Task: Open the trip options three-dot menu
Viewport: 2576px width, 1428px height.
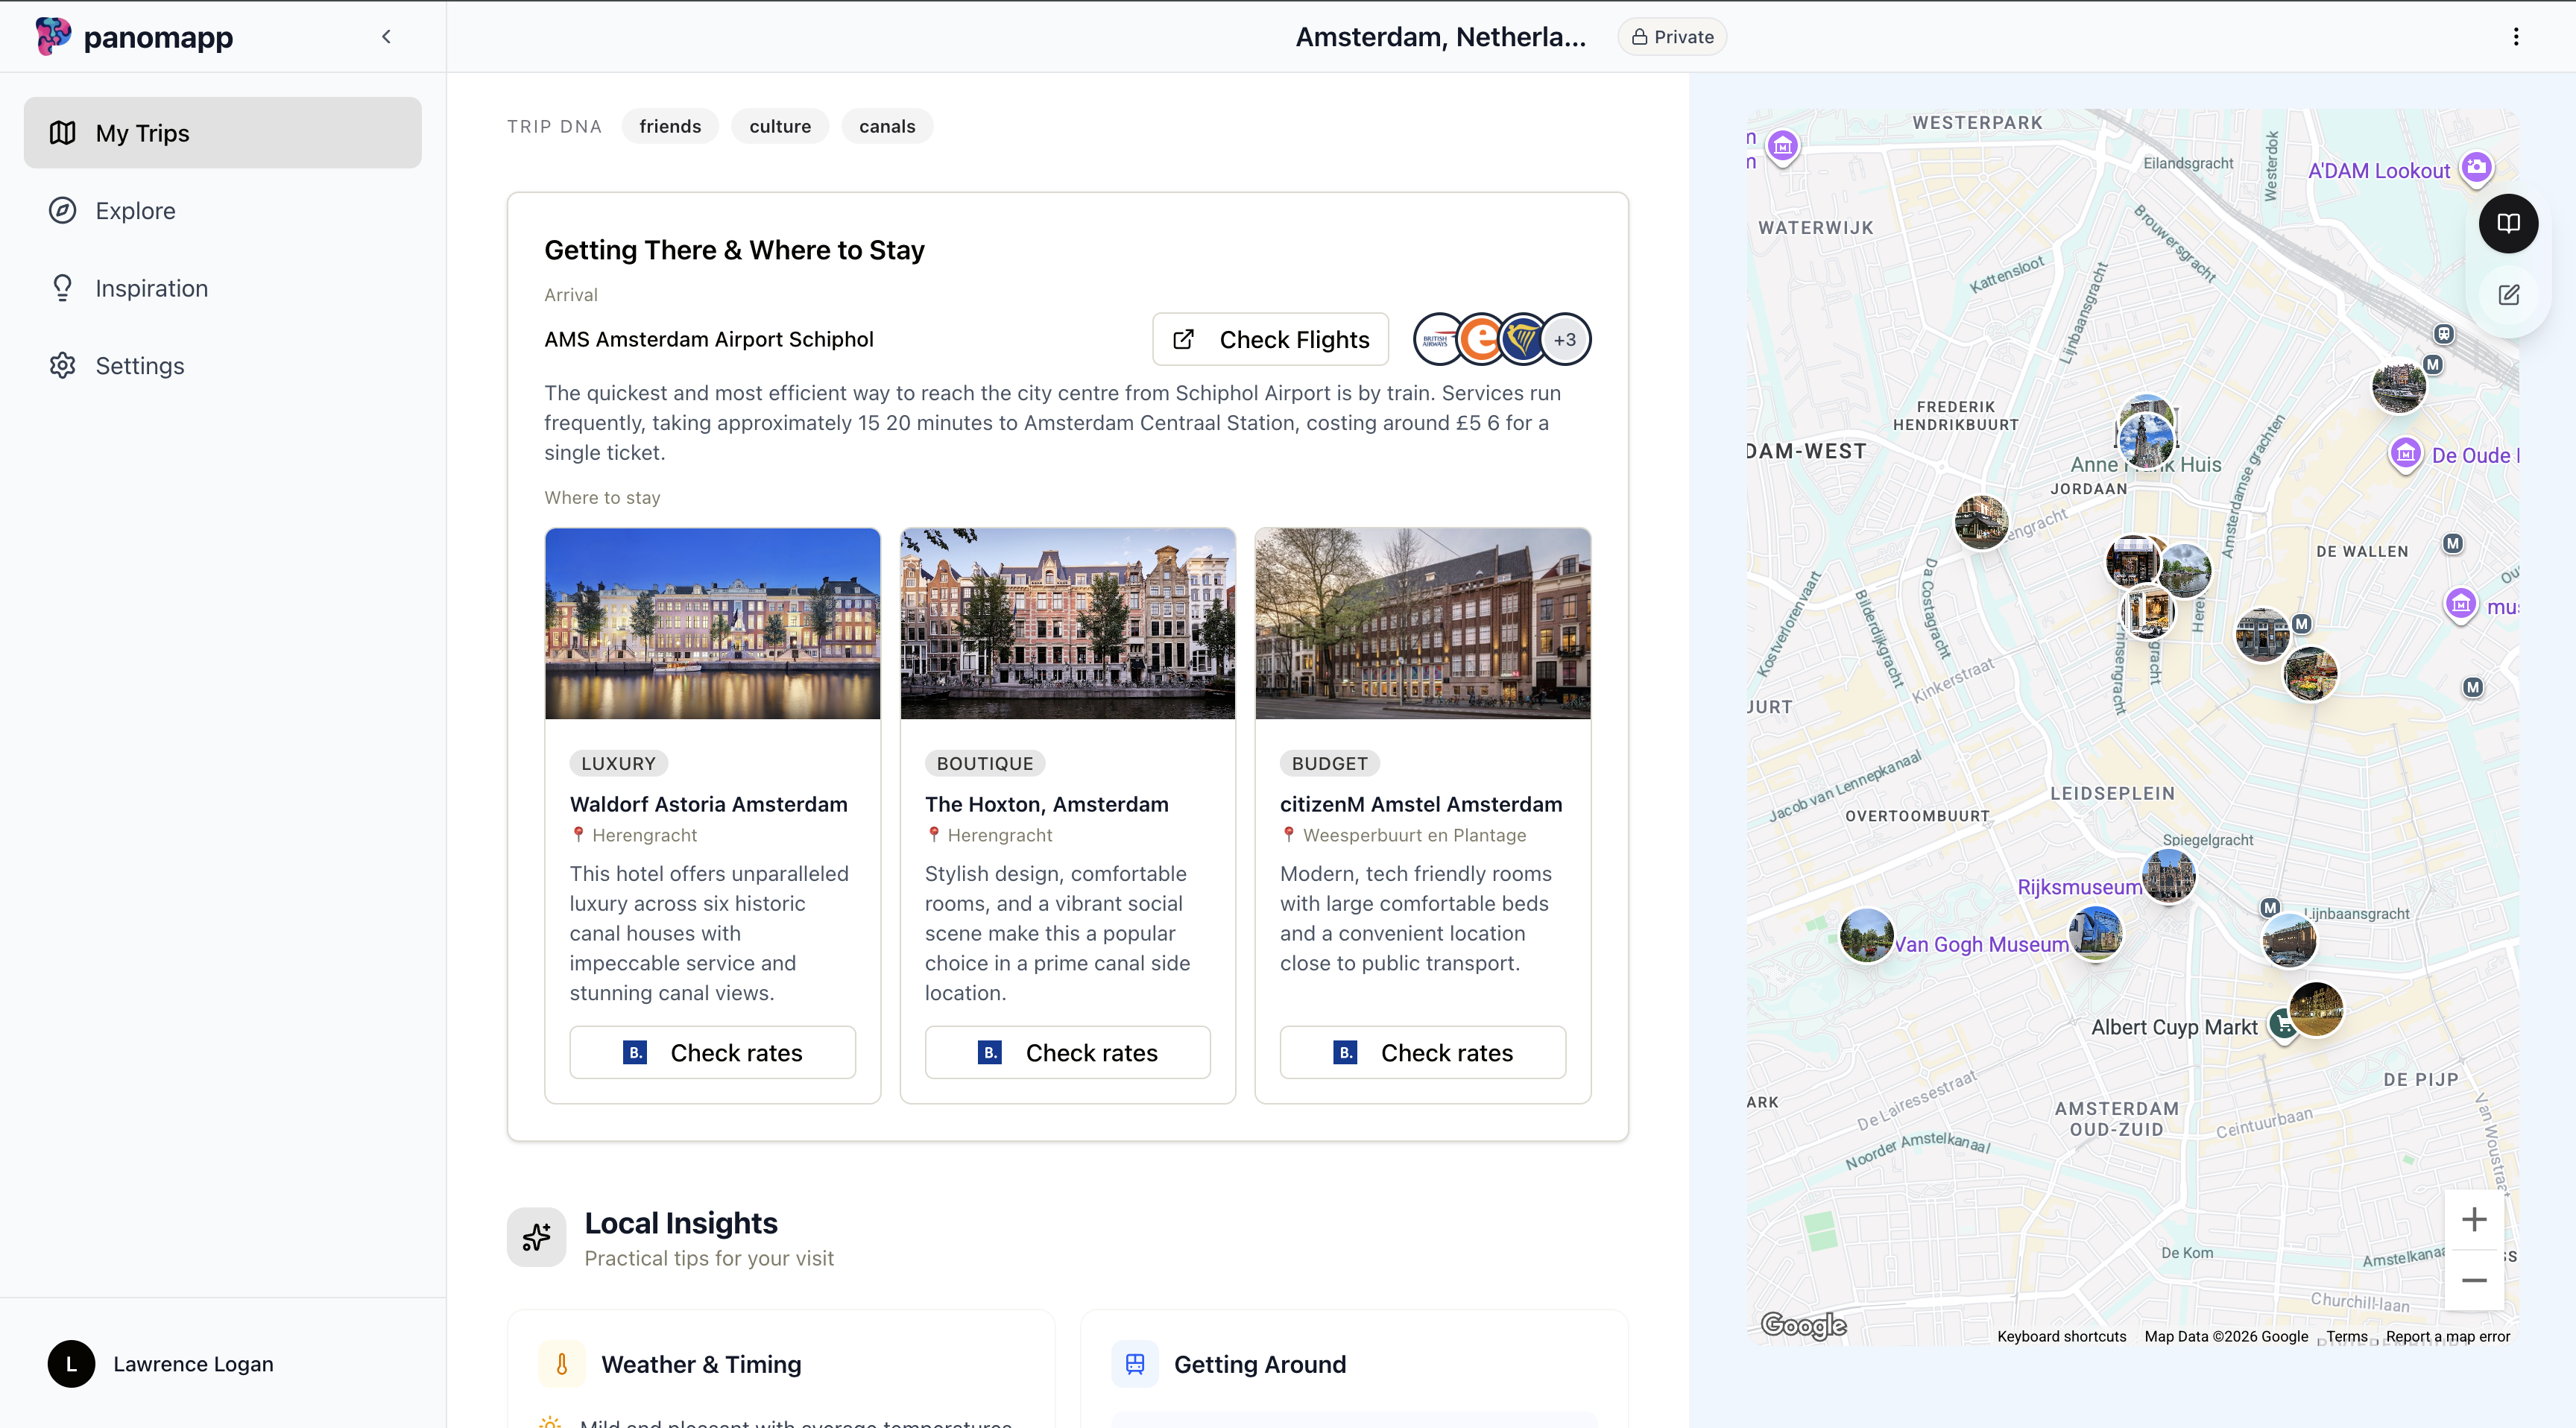Action: (x=2516, y=36)
